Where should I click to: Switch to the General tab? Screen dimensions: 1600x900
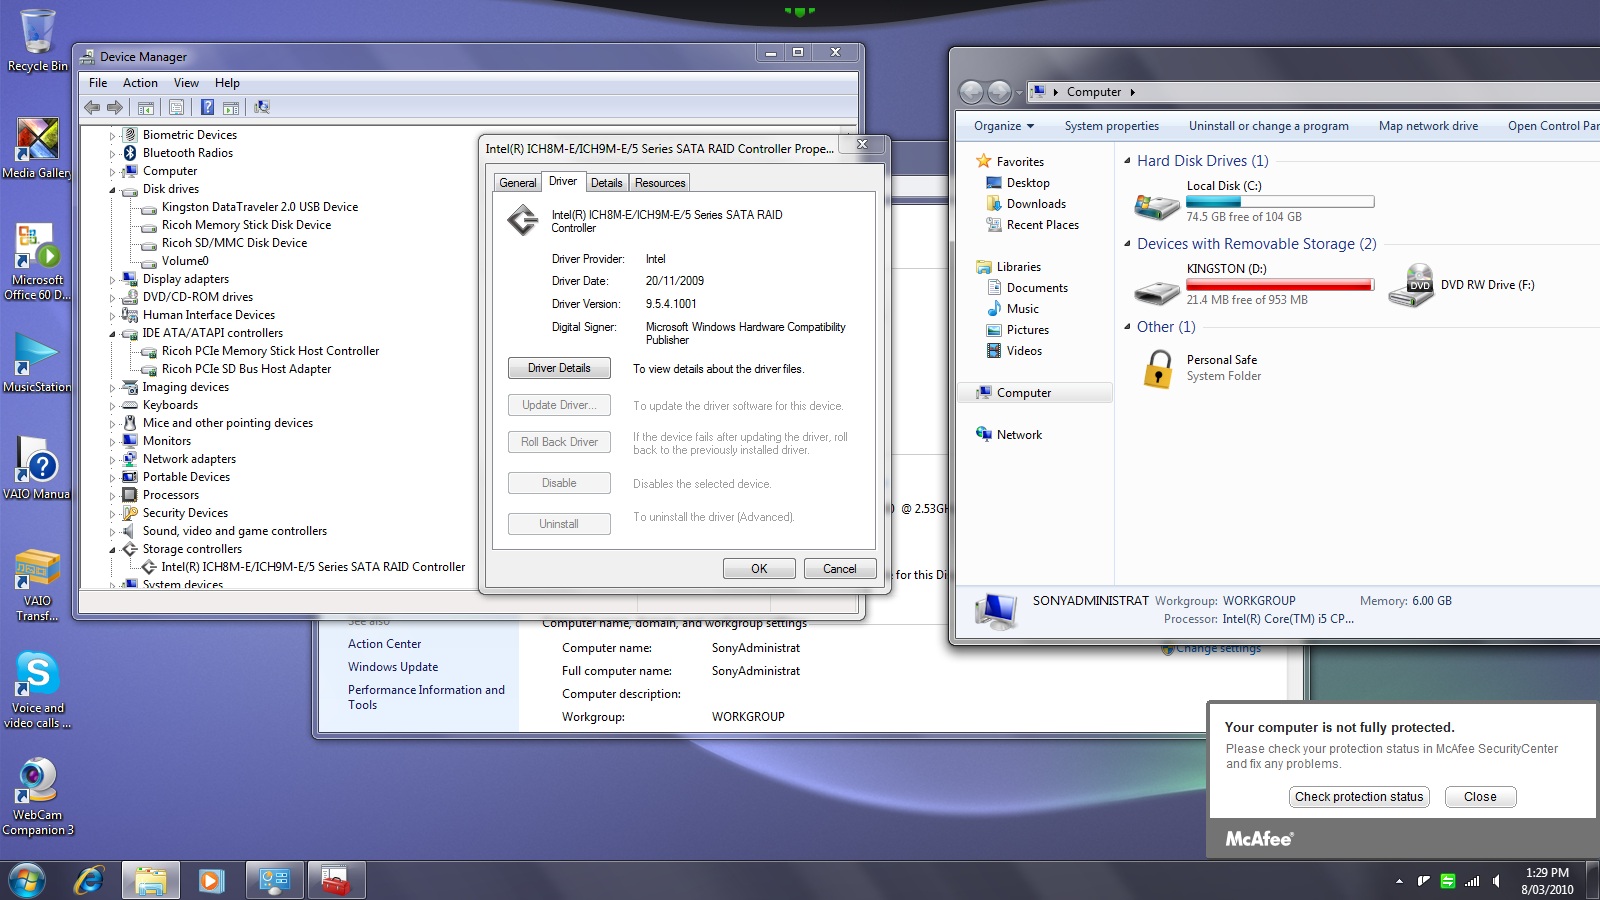[518, 183]
